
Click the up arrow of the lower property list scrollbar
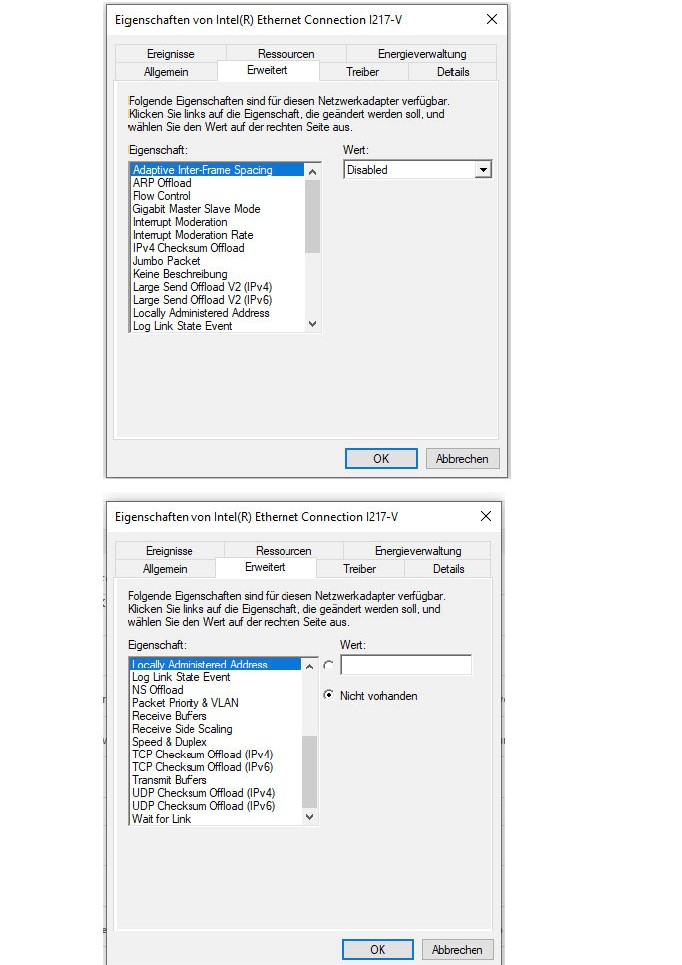coord(310,666)
